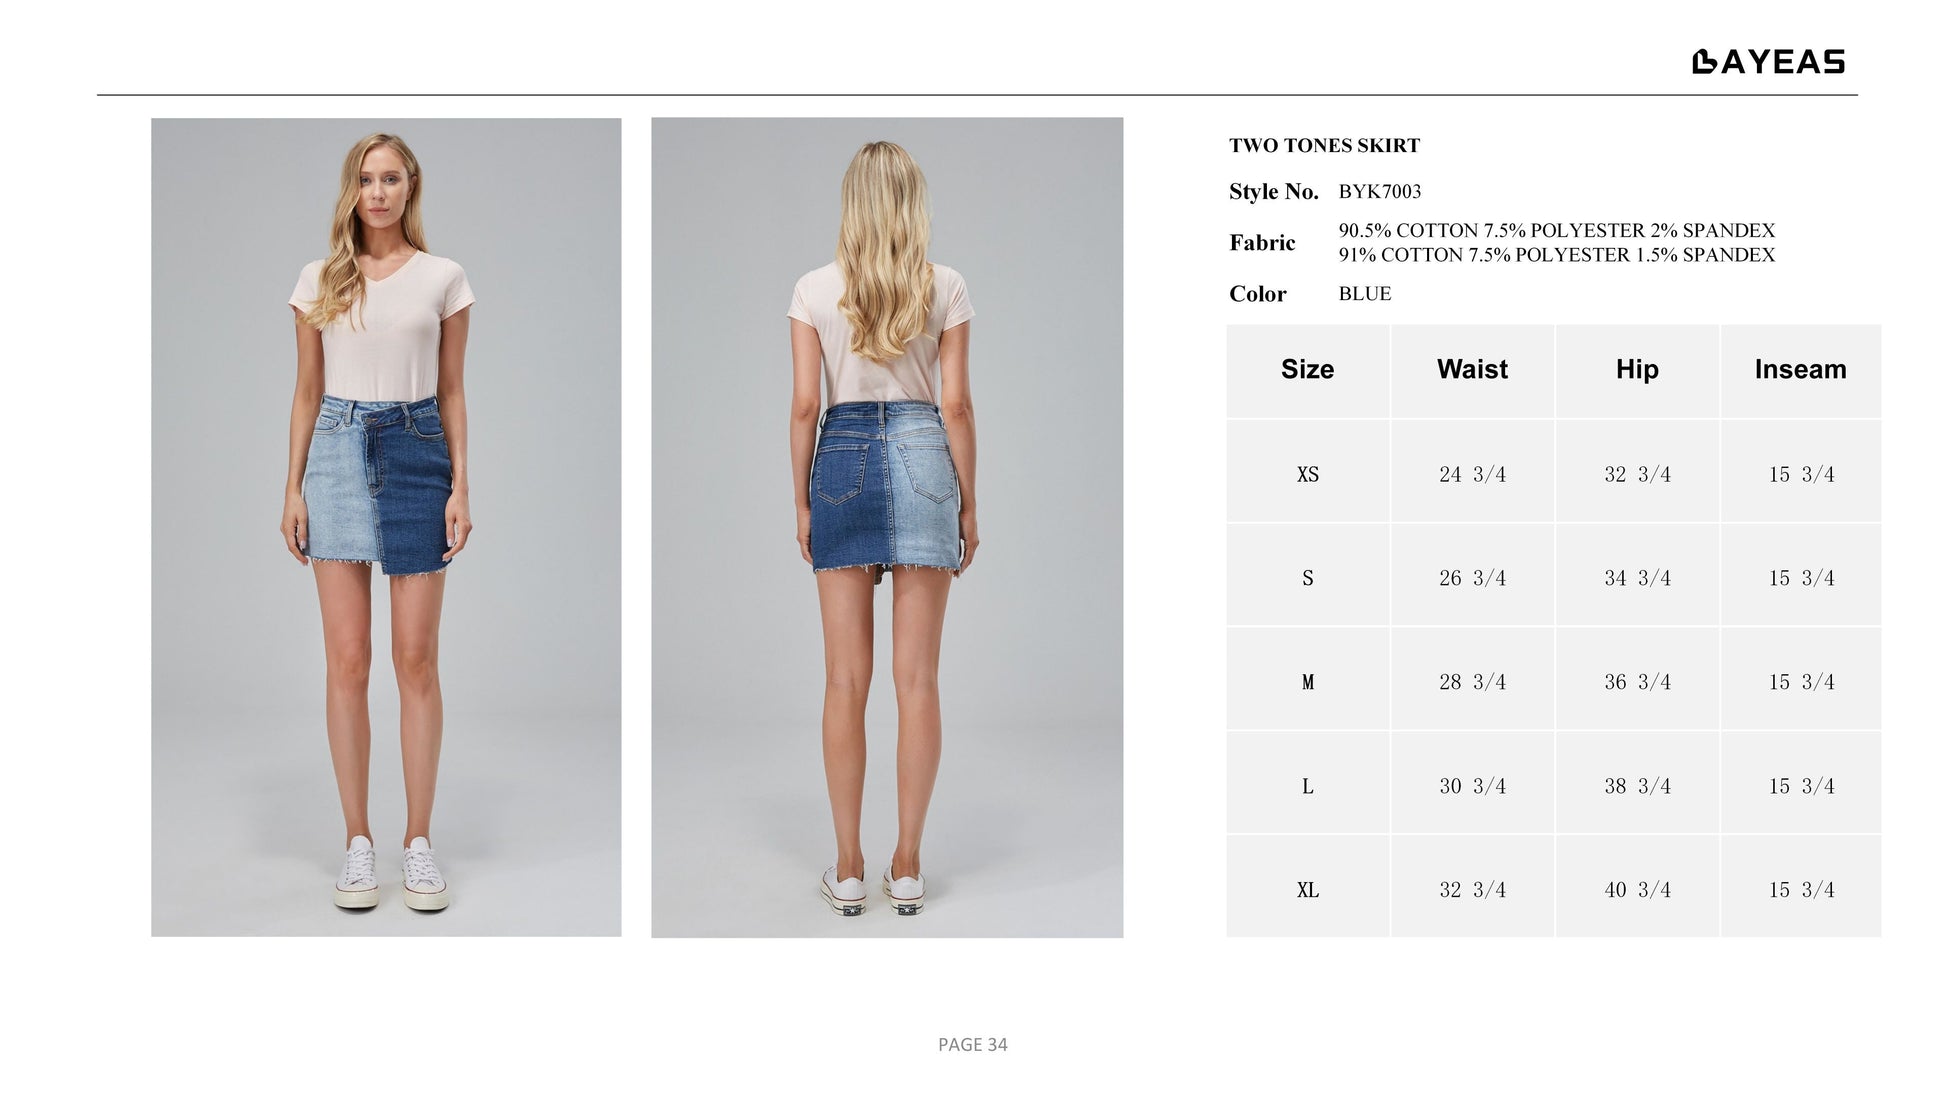Viewport: 1946px width, 1095px height.
Task: Click the XS waist value 24 3/4
Action: pyautogui.click(x=1472, y=475)
